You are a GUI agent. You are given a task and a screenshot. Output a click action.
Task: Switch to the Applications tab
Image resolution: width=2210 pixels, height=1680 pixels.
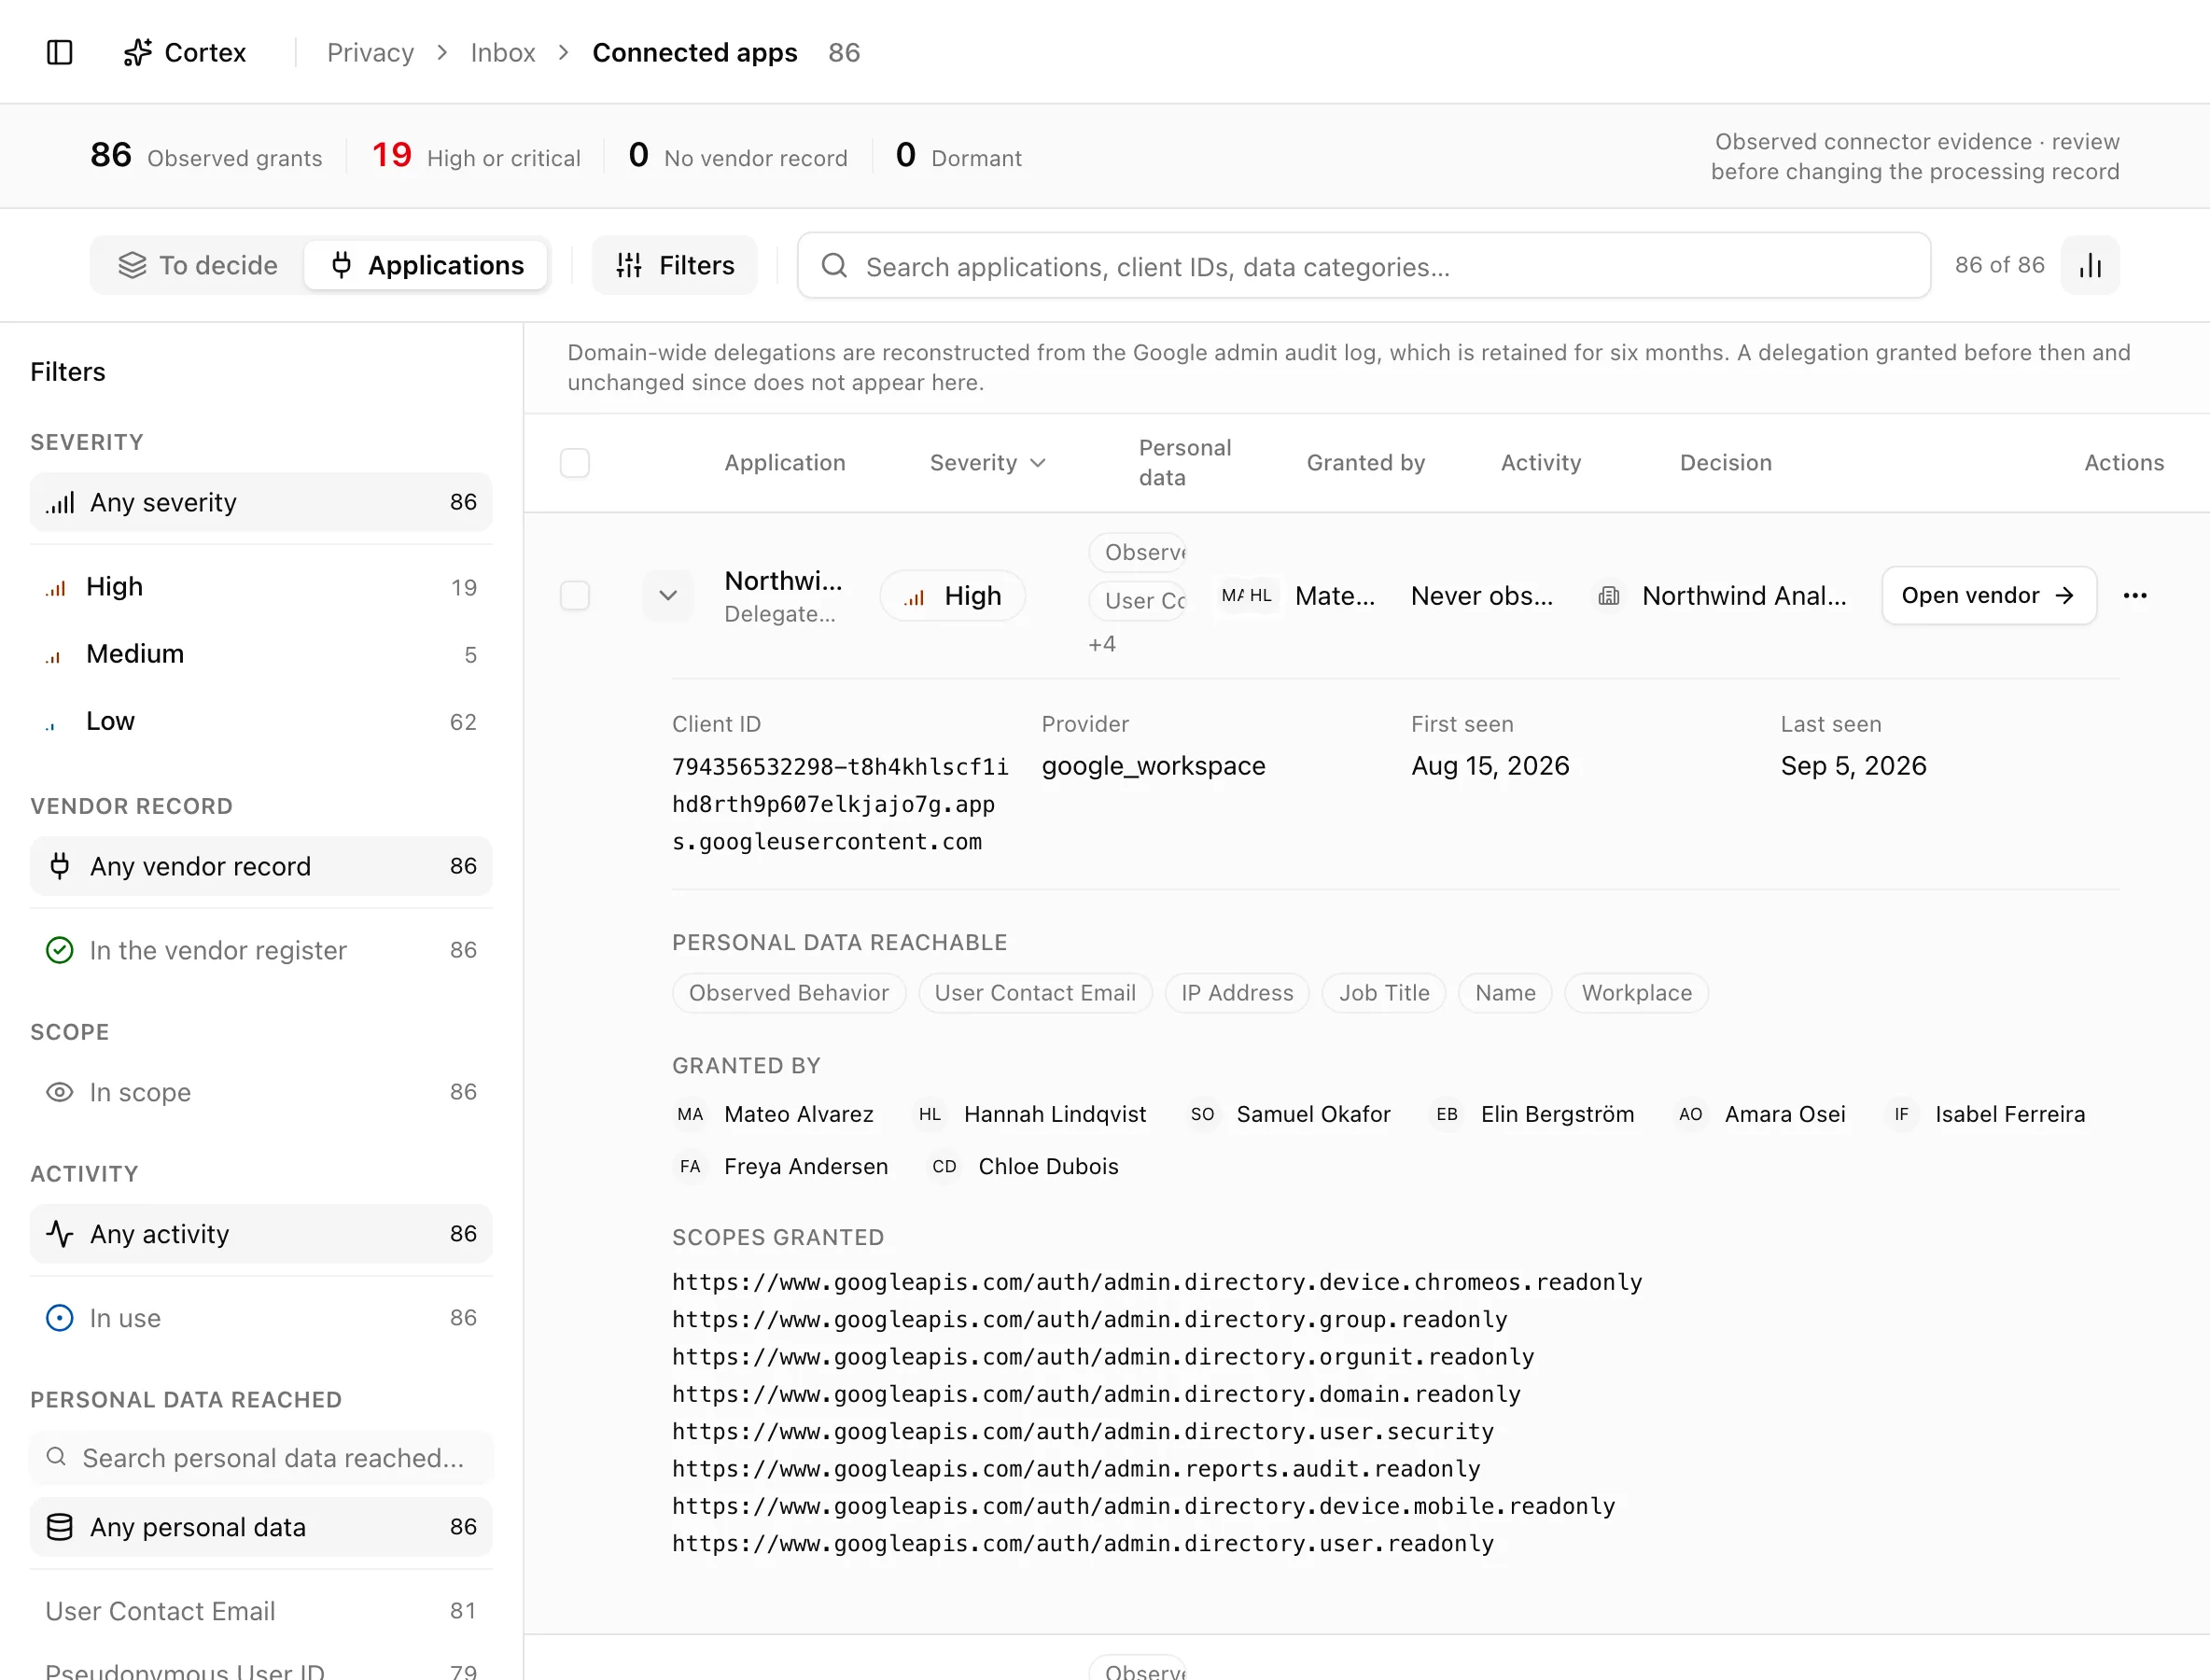point(426,265)
